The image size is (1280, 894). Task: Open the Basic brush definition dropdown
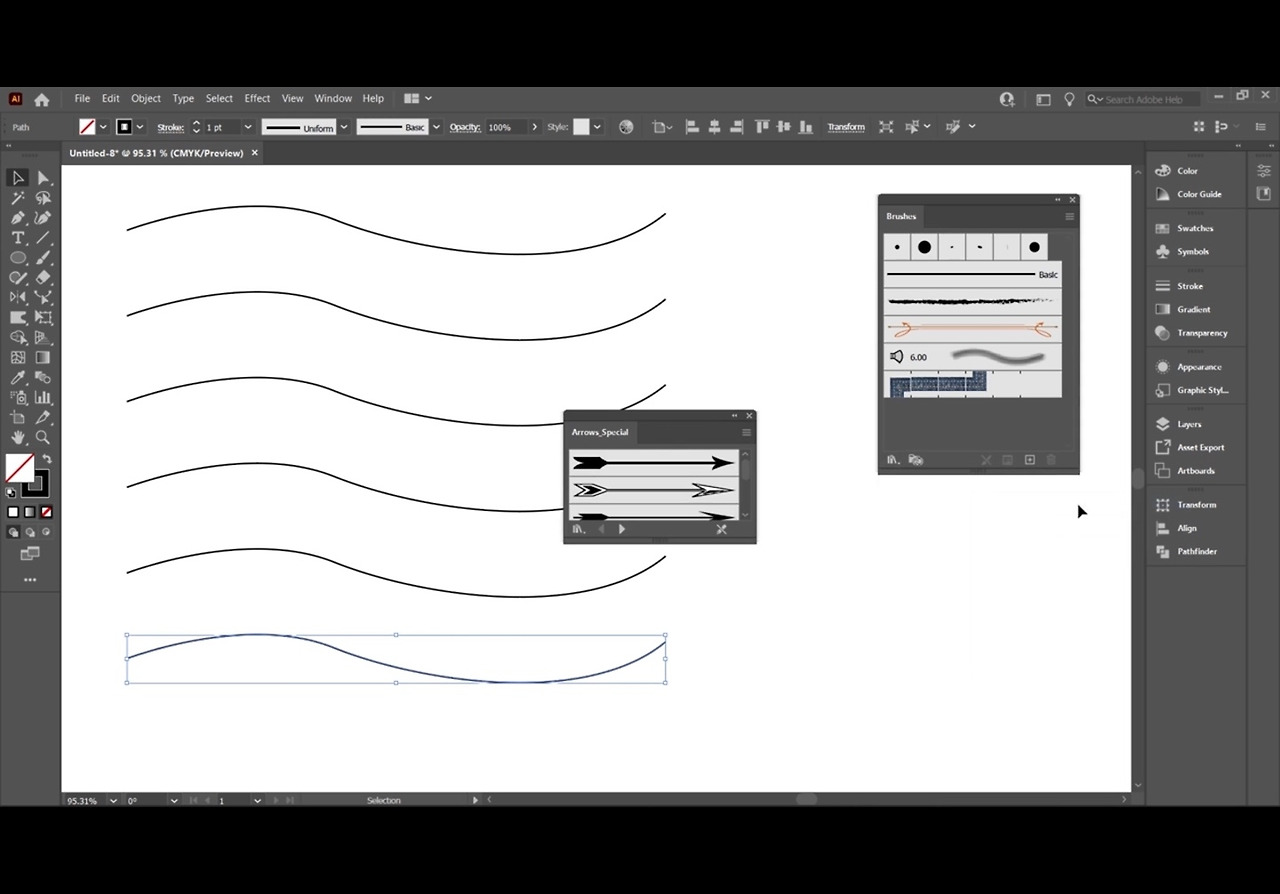click(x=435, y=127)
